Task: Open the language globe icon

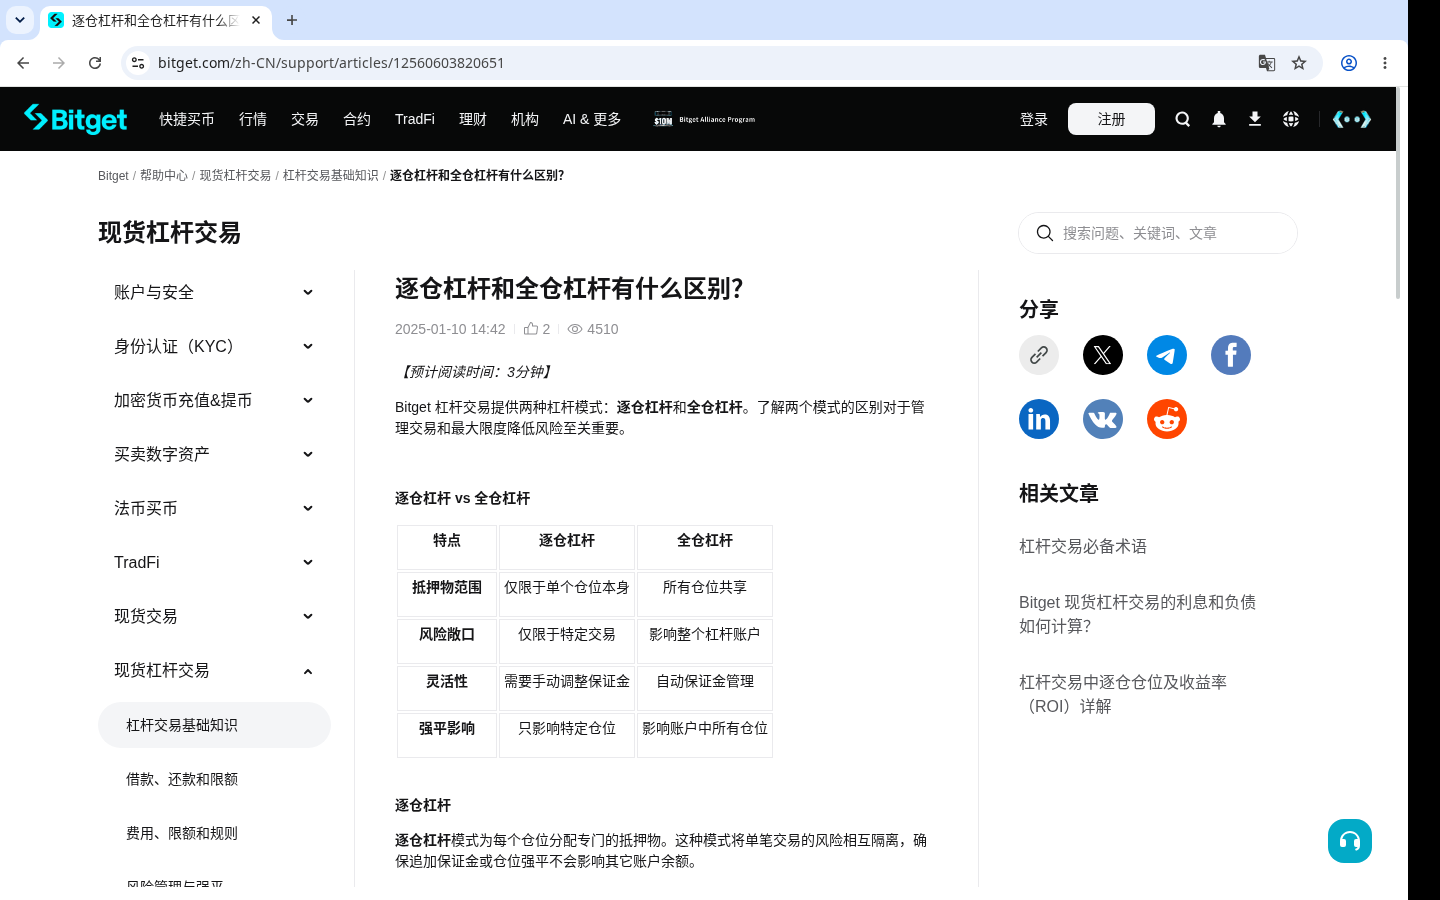Action: [x=1291, y=119]
